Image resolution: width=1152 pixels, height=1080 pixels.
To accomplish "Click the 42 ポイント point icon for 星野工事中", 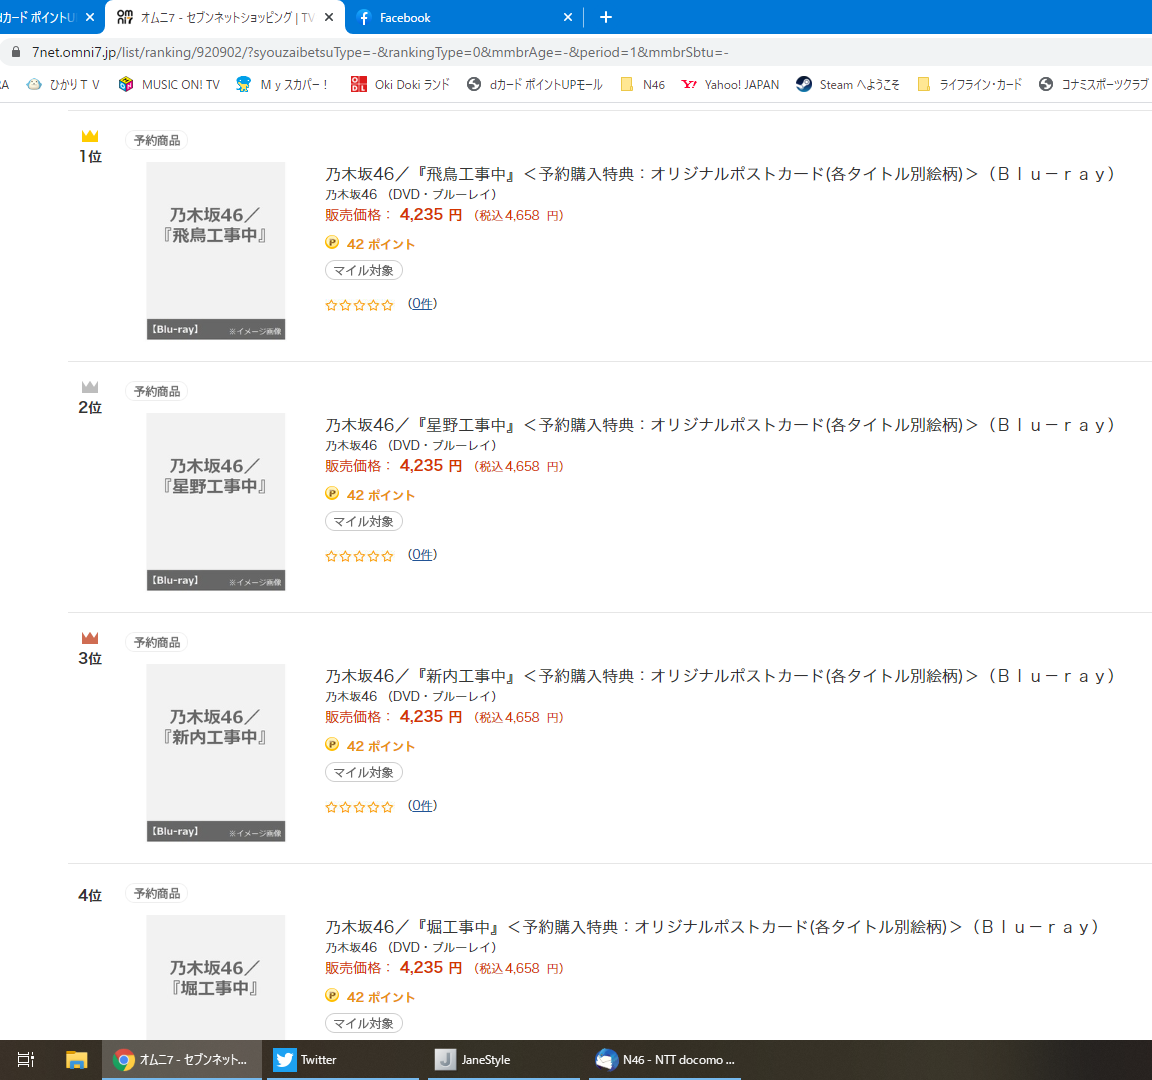I will 332,494.
